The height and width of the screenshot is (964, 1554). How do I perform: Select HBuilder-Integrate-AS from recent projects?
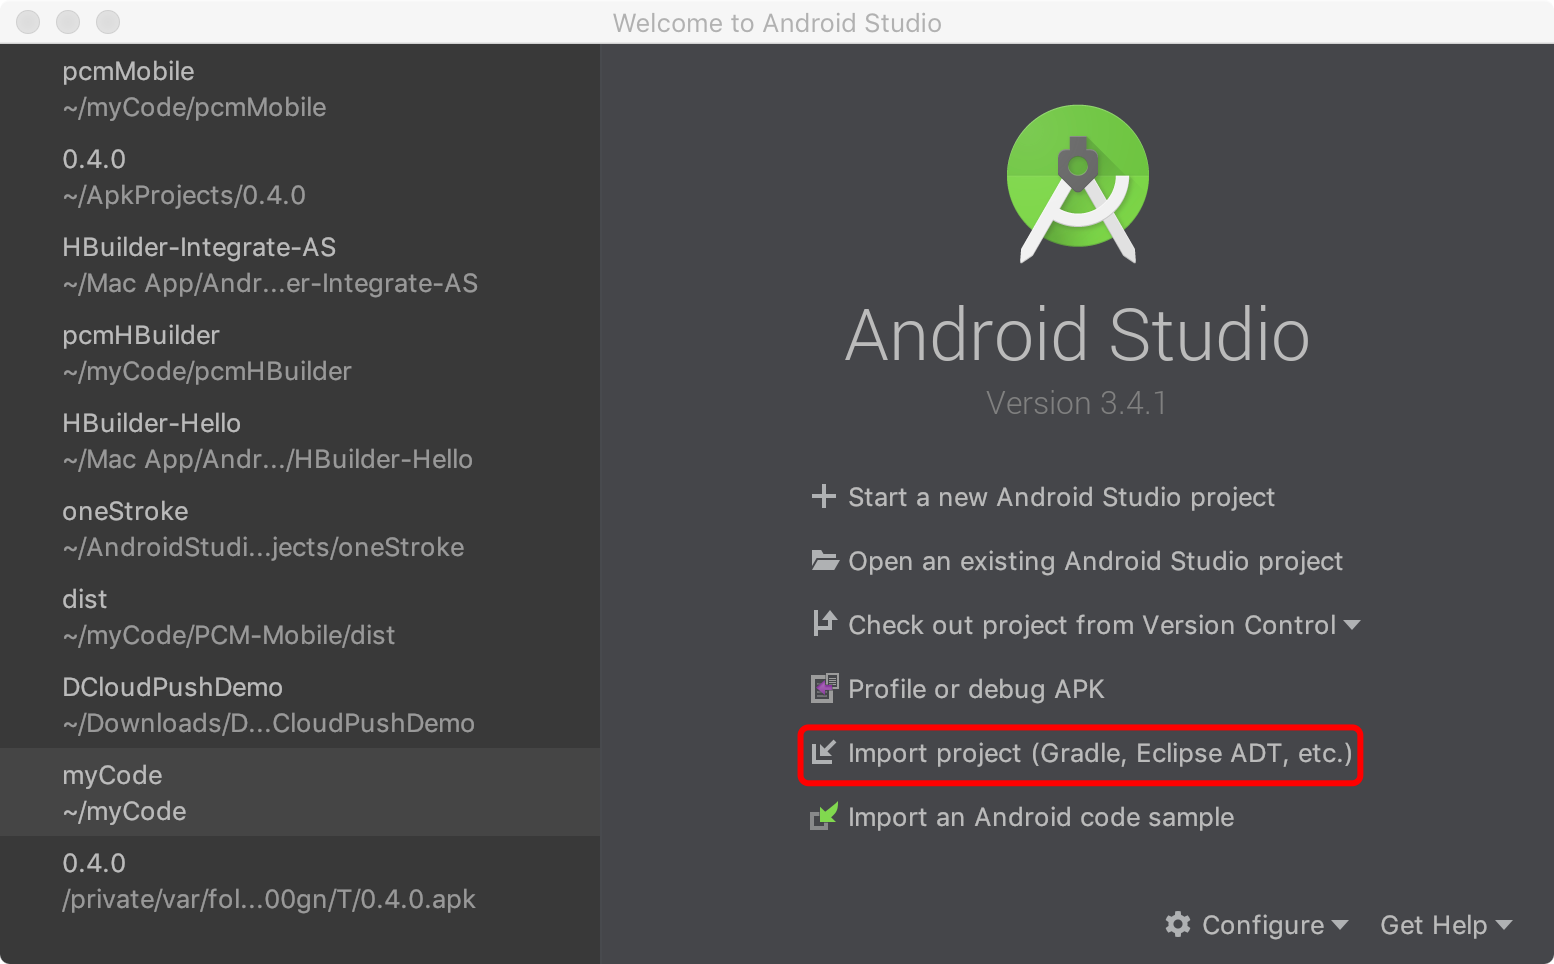[300, 264]
